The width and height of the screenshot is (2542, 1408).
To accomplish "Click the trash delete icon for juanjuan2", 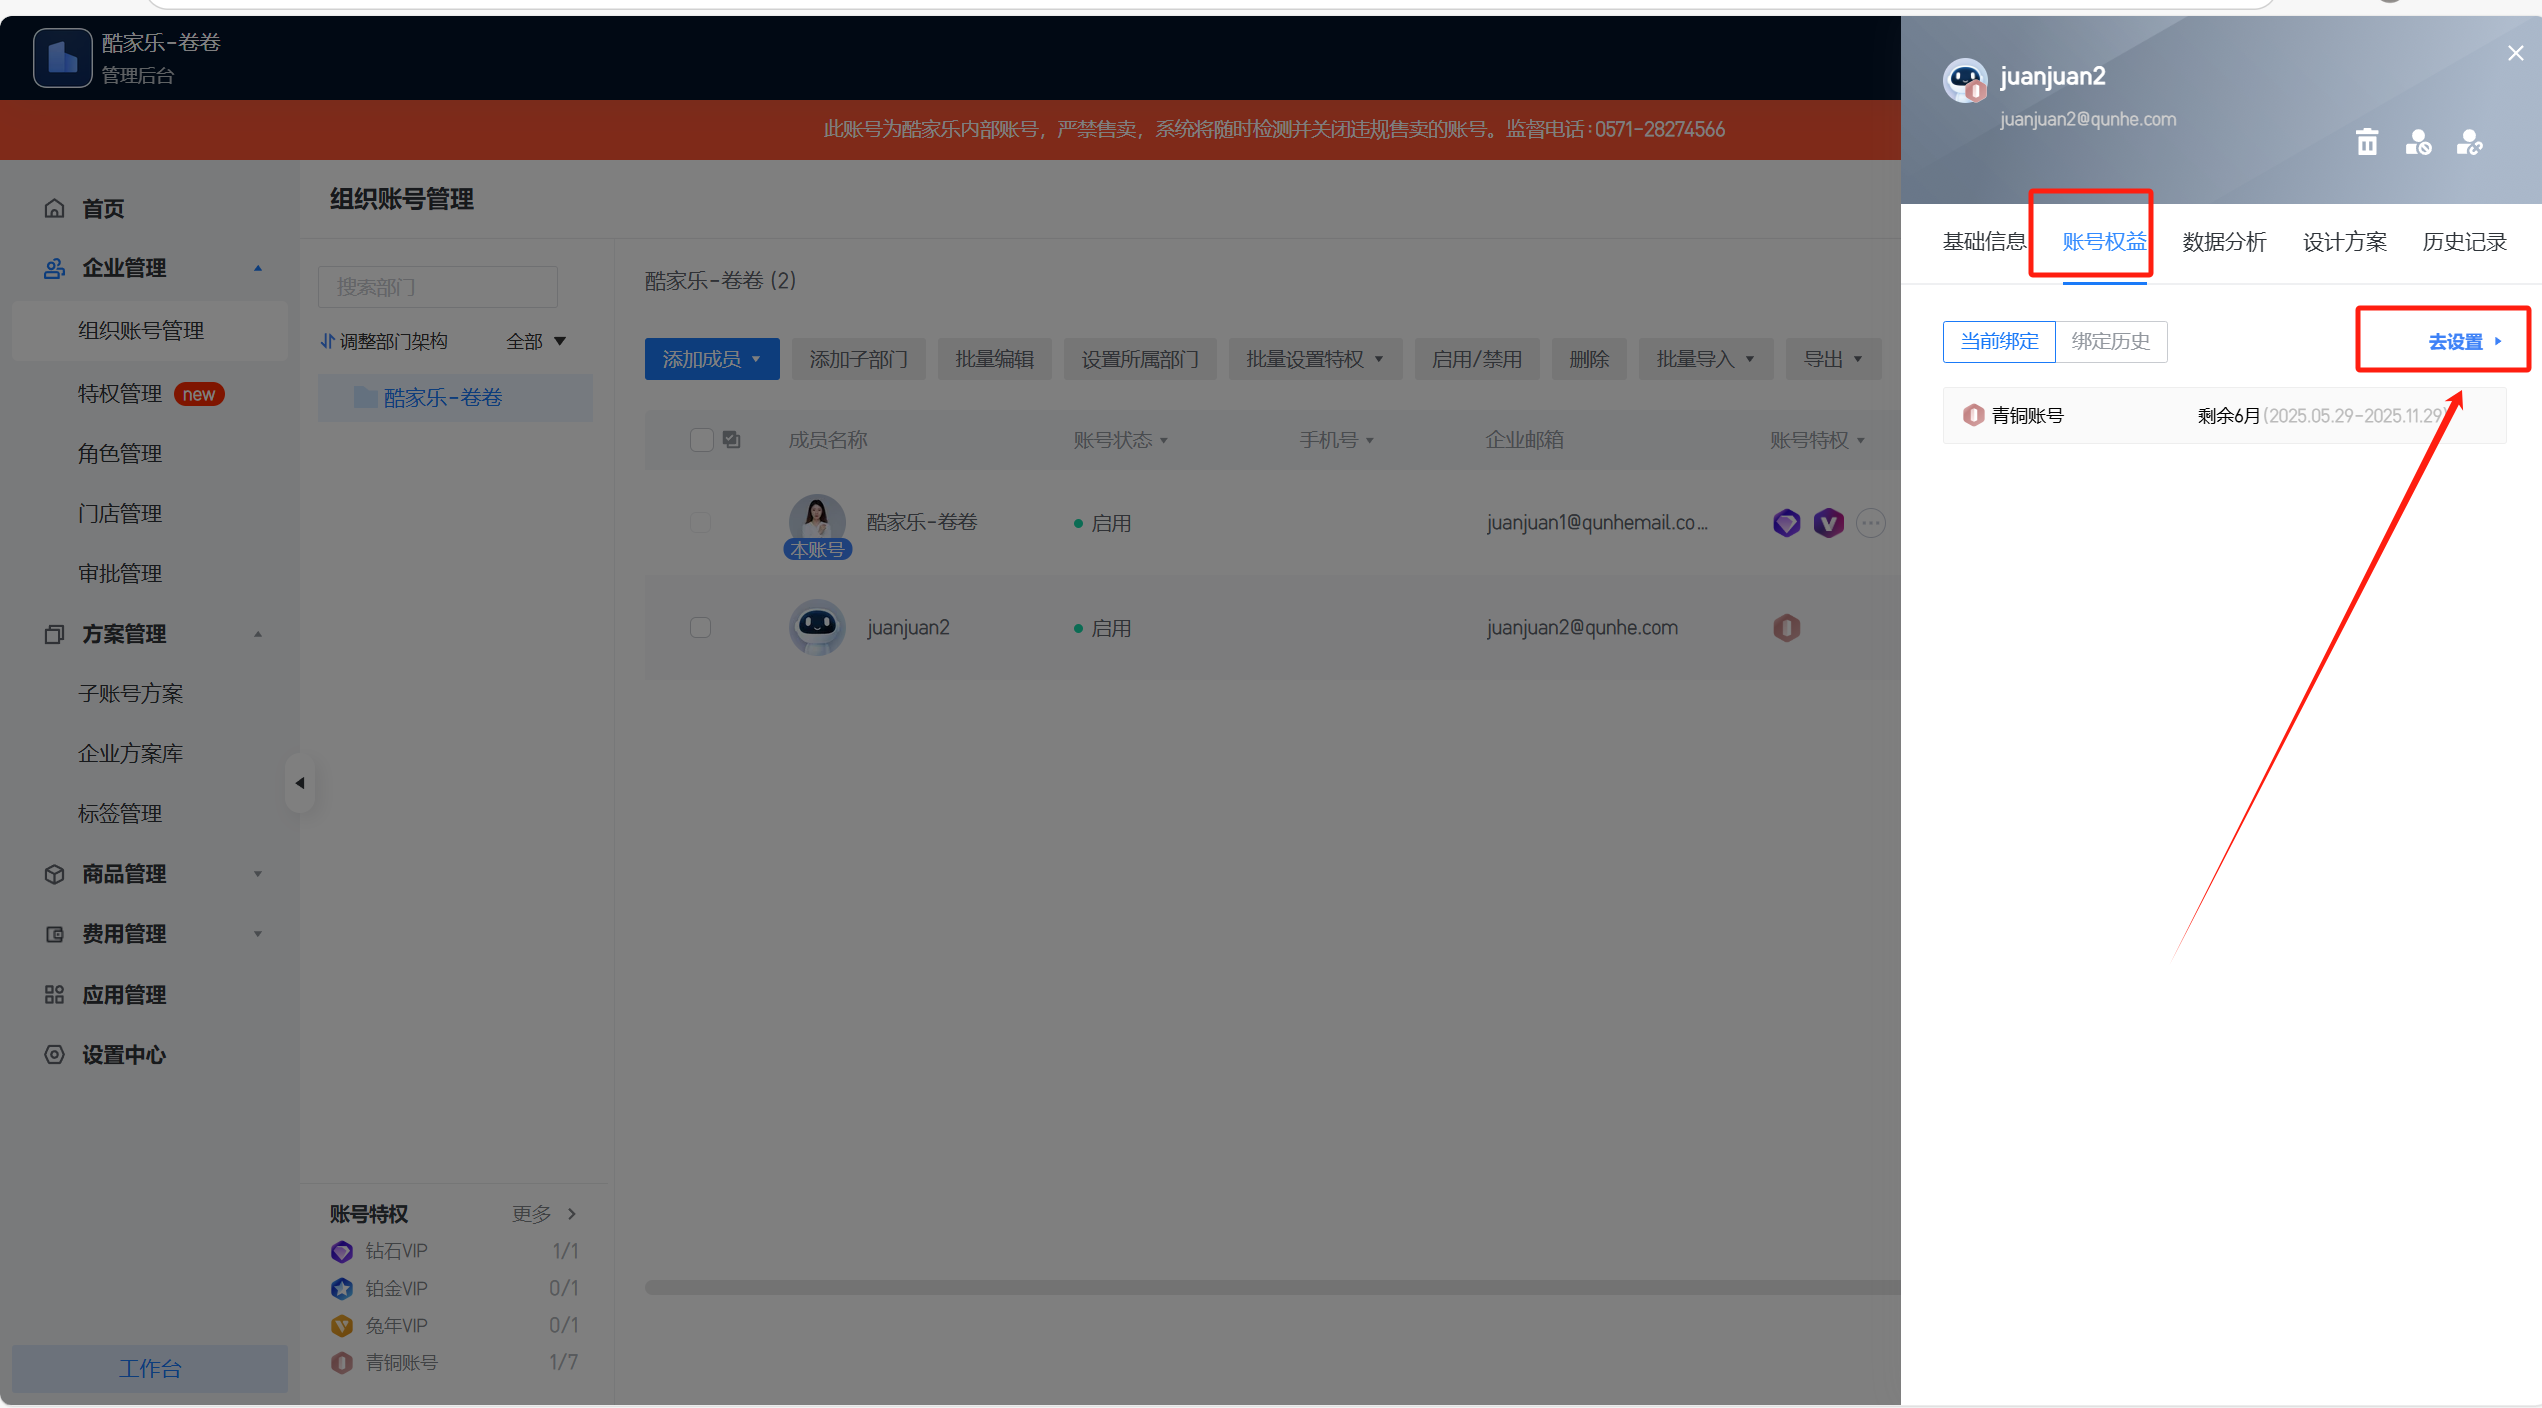I will pyautogui.click(x=2366, y=143).
